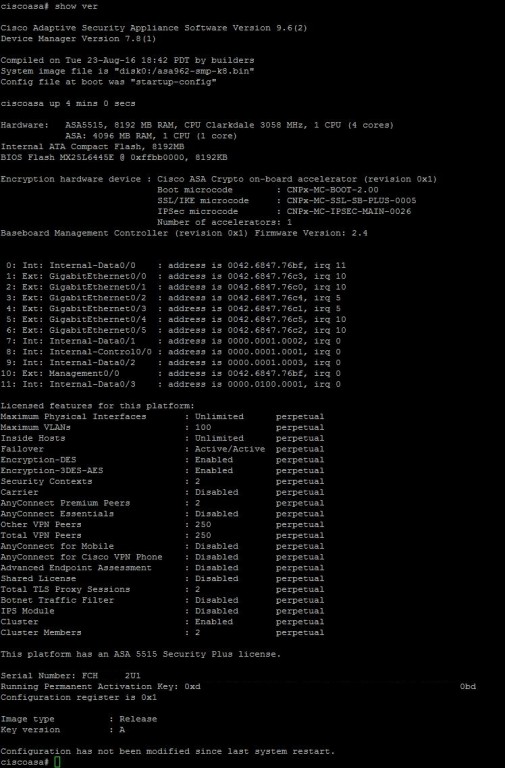Click the ASA5515 hardware description line
This screenshot has height=768, width=505.
[x=197, y=125]
